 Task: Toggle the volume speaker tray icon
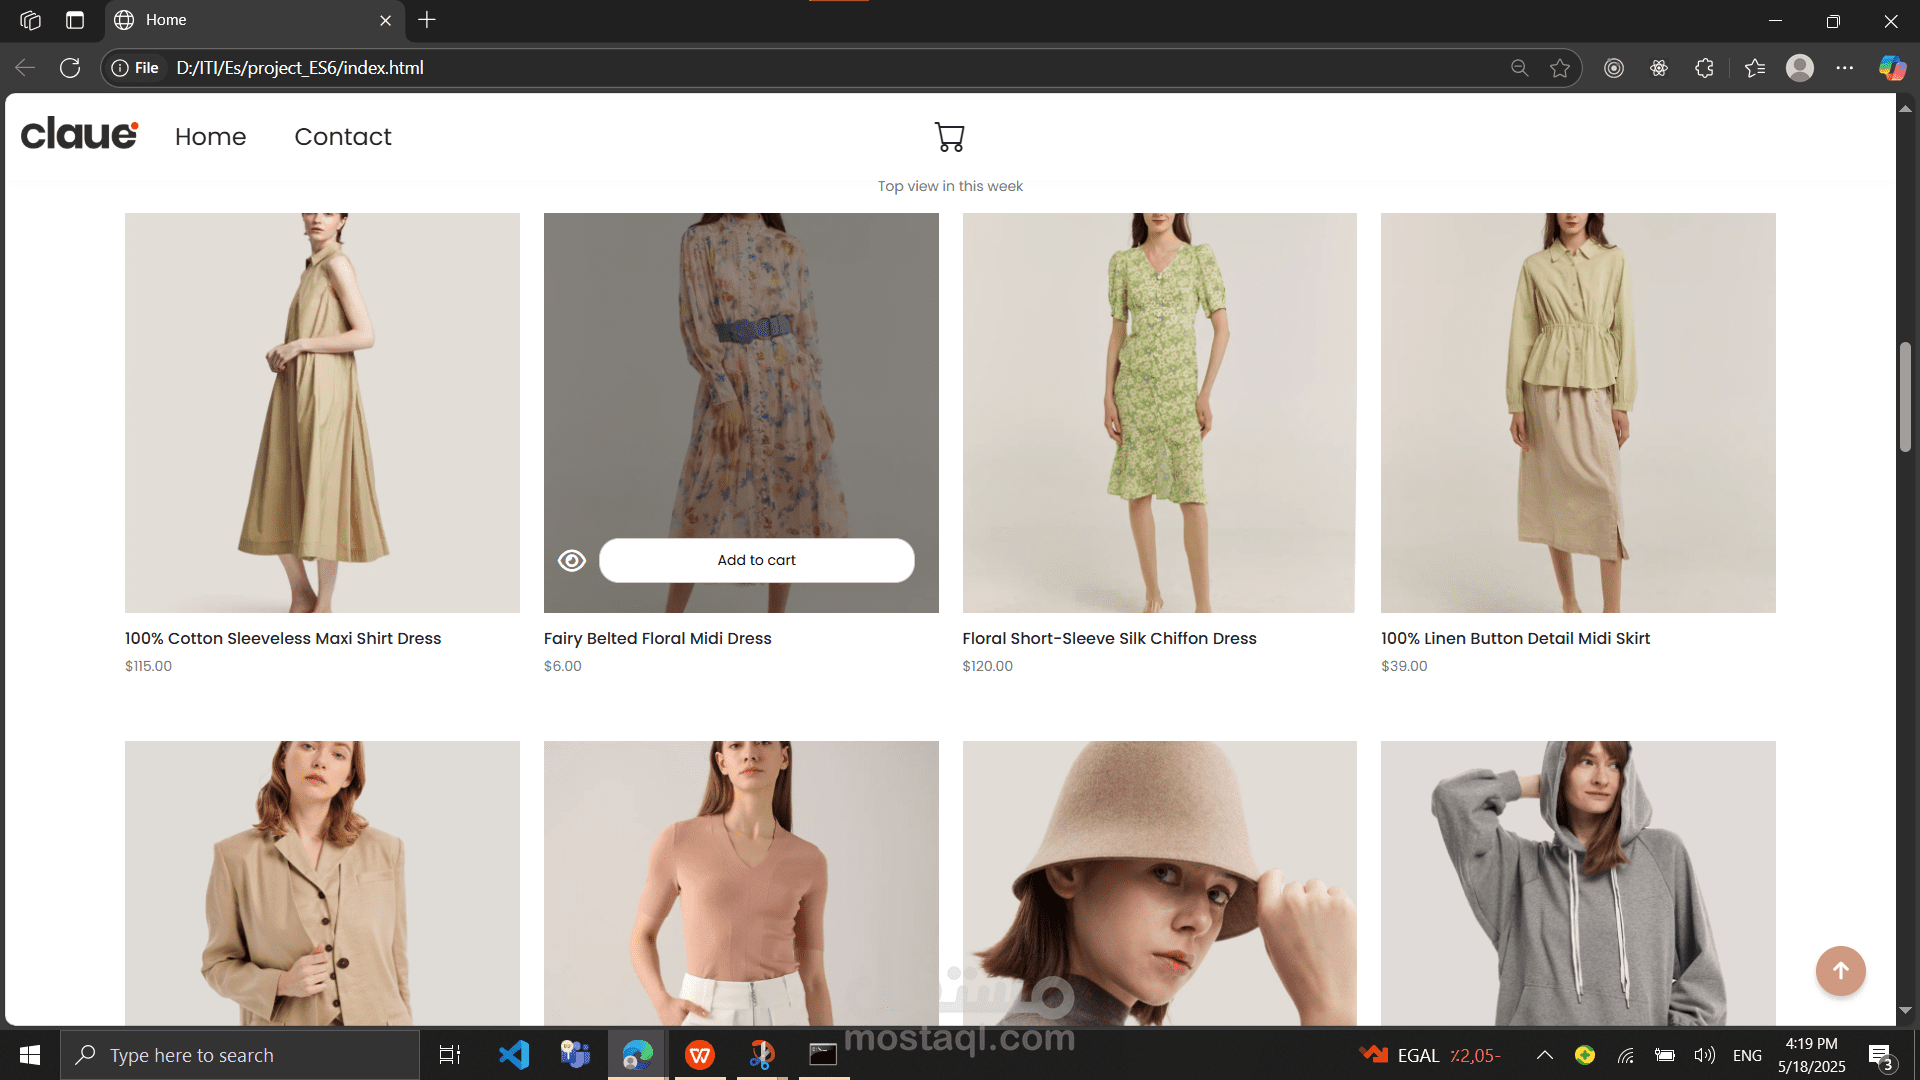[x=1704, y=1055]
